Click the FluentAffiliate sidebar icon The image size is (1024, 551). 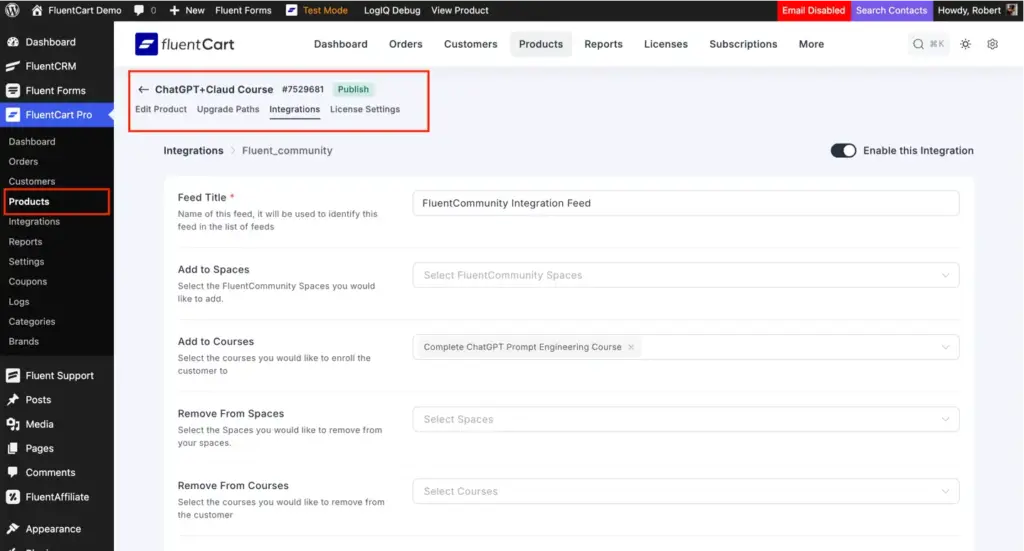[12, 497]
